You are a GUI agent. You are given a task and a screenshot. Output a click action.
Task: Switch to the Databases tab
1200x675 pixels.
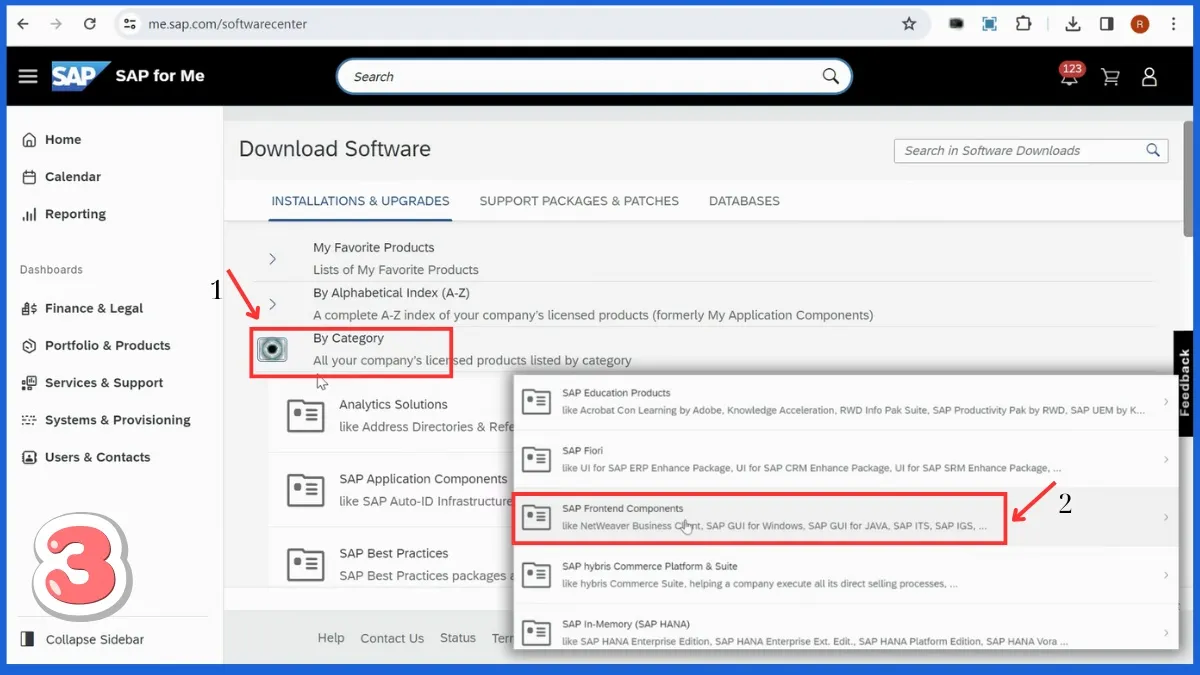[744, 201]
